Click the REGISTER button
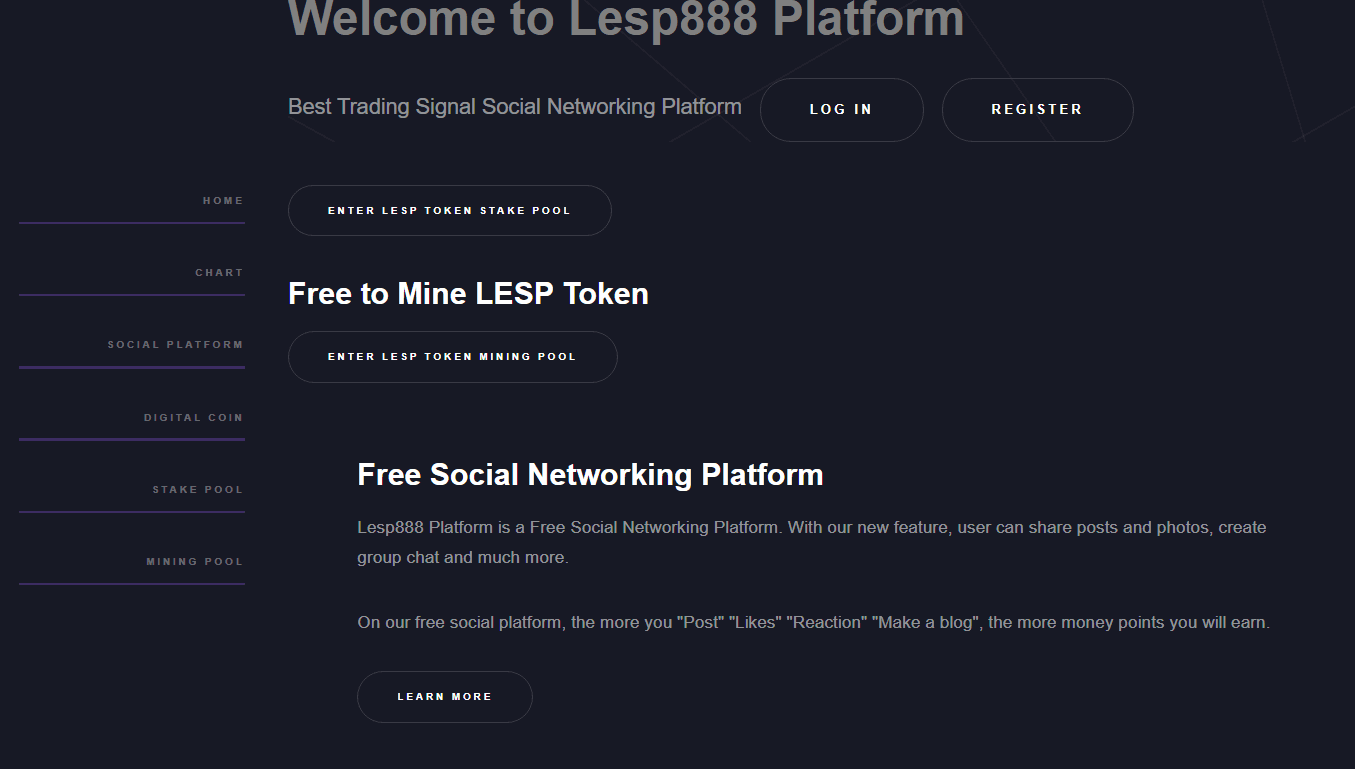1355x769 pixels. pos(1037,110)
